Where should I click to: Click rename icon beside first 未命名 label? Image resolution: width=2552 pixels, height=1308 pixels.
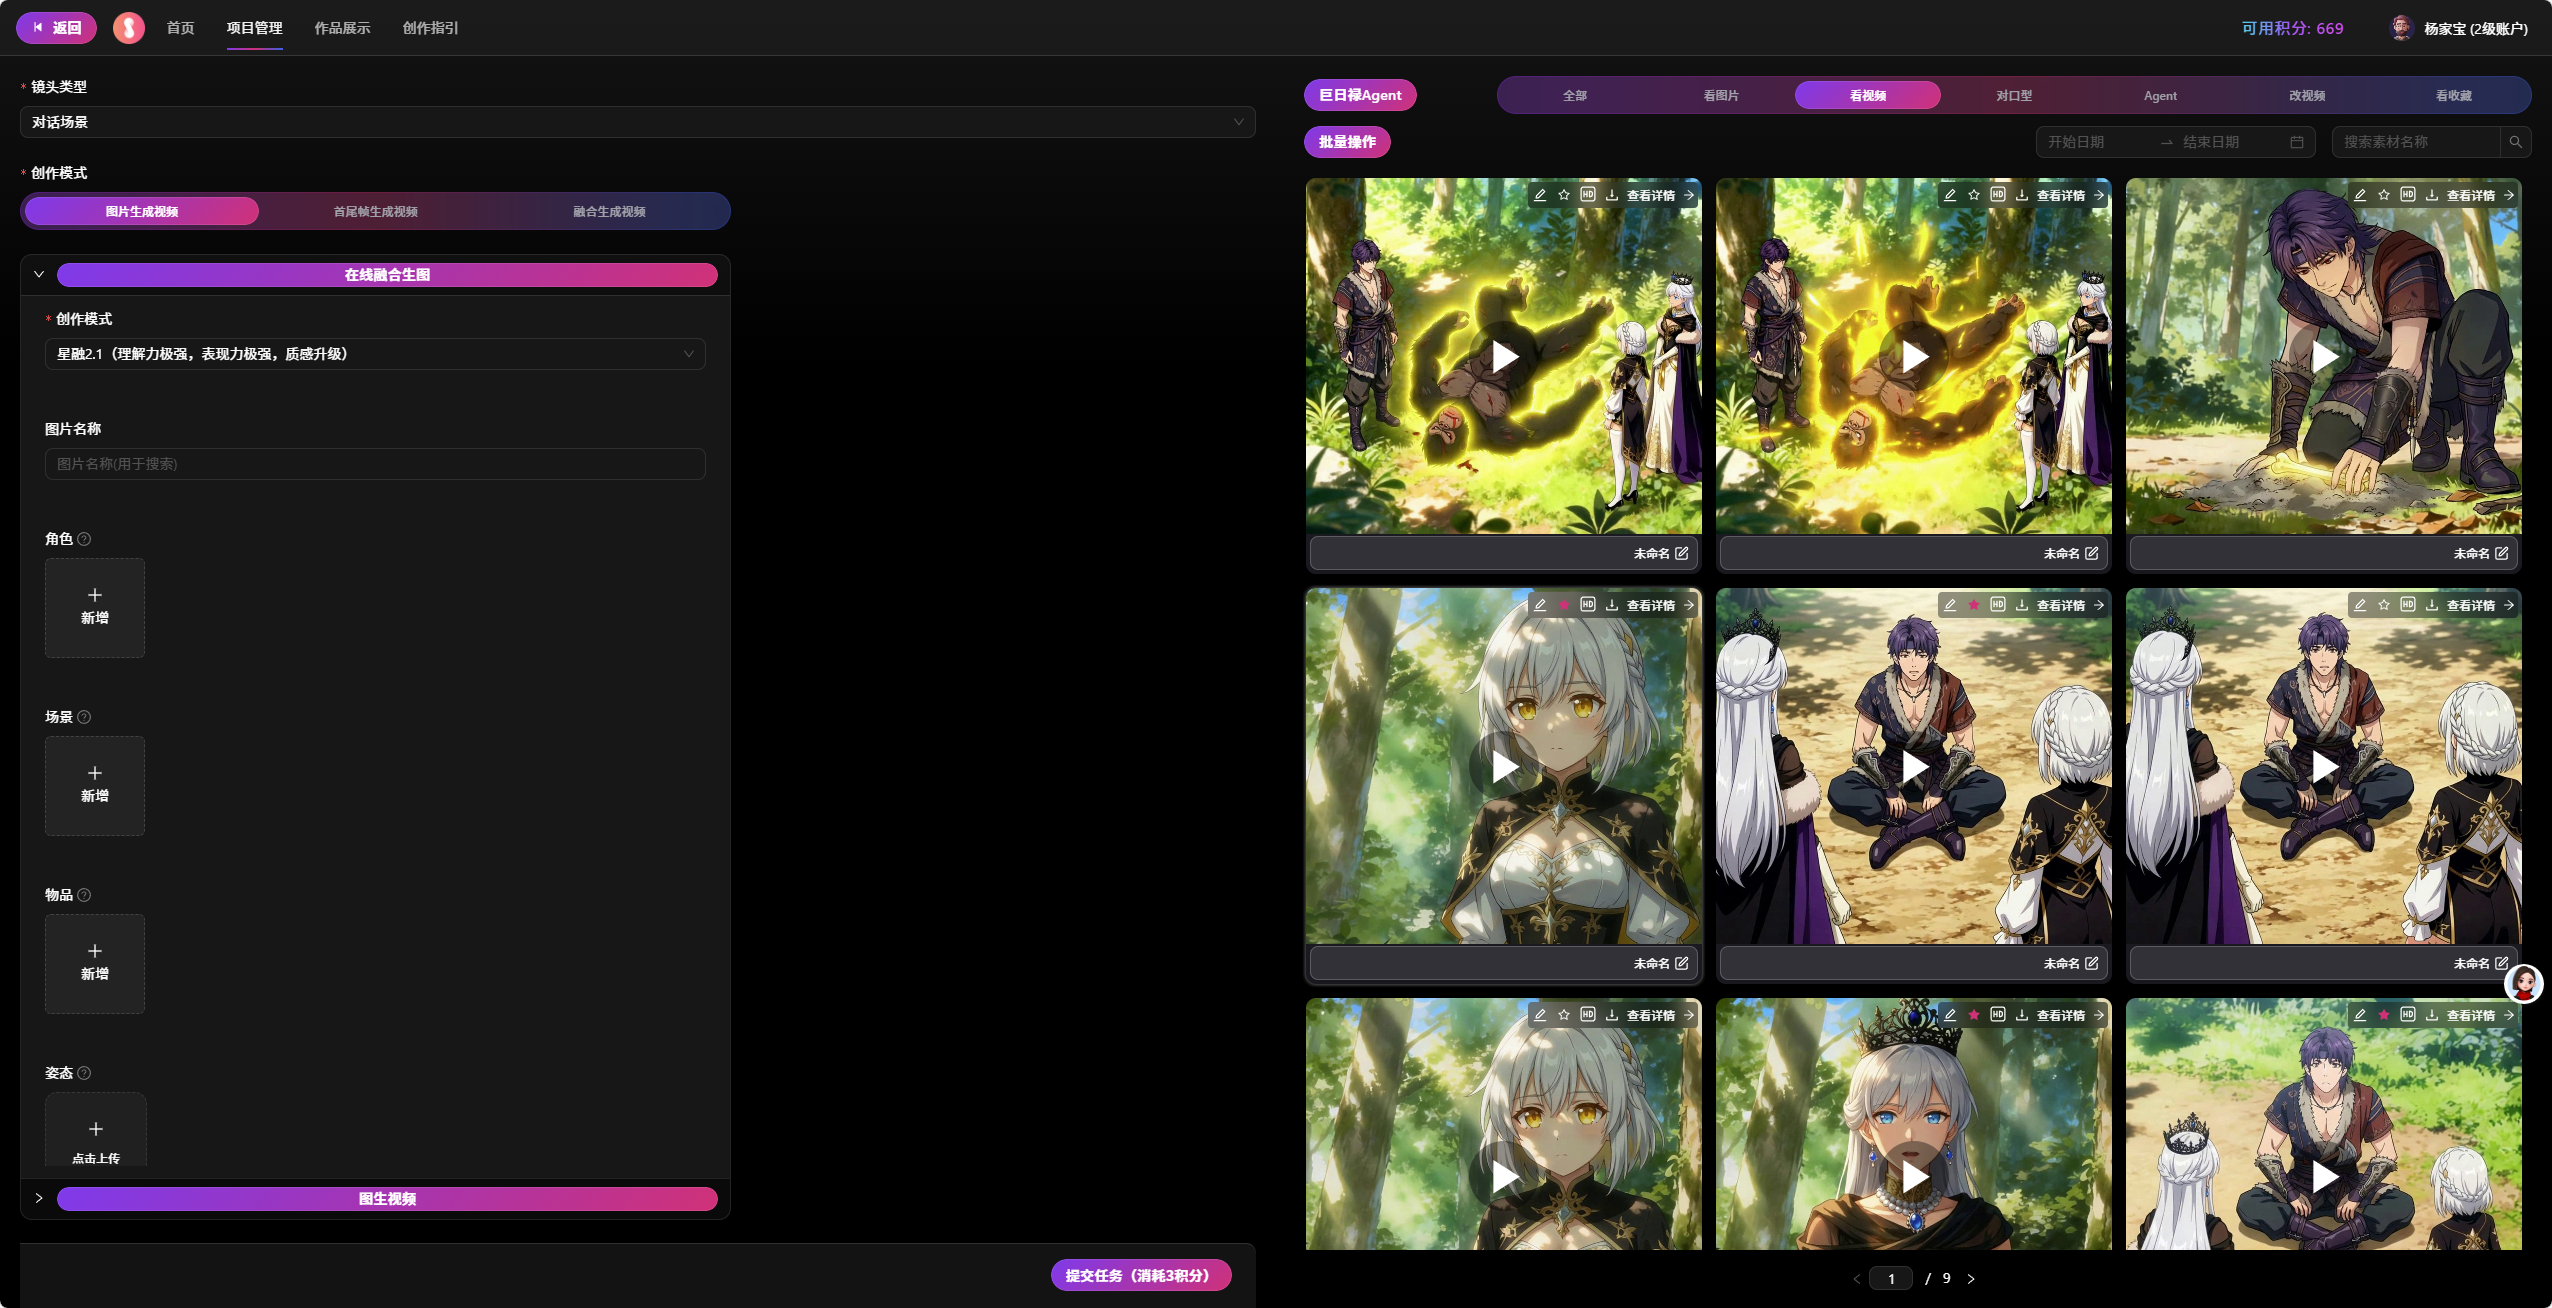[x=1682, y=553]
